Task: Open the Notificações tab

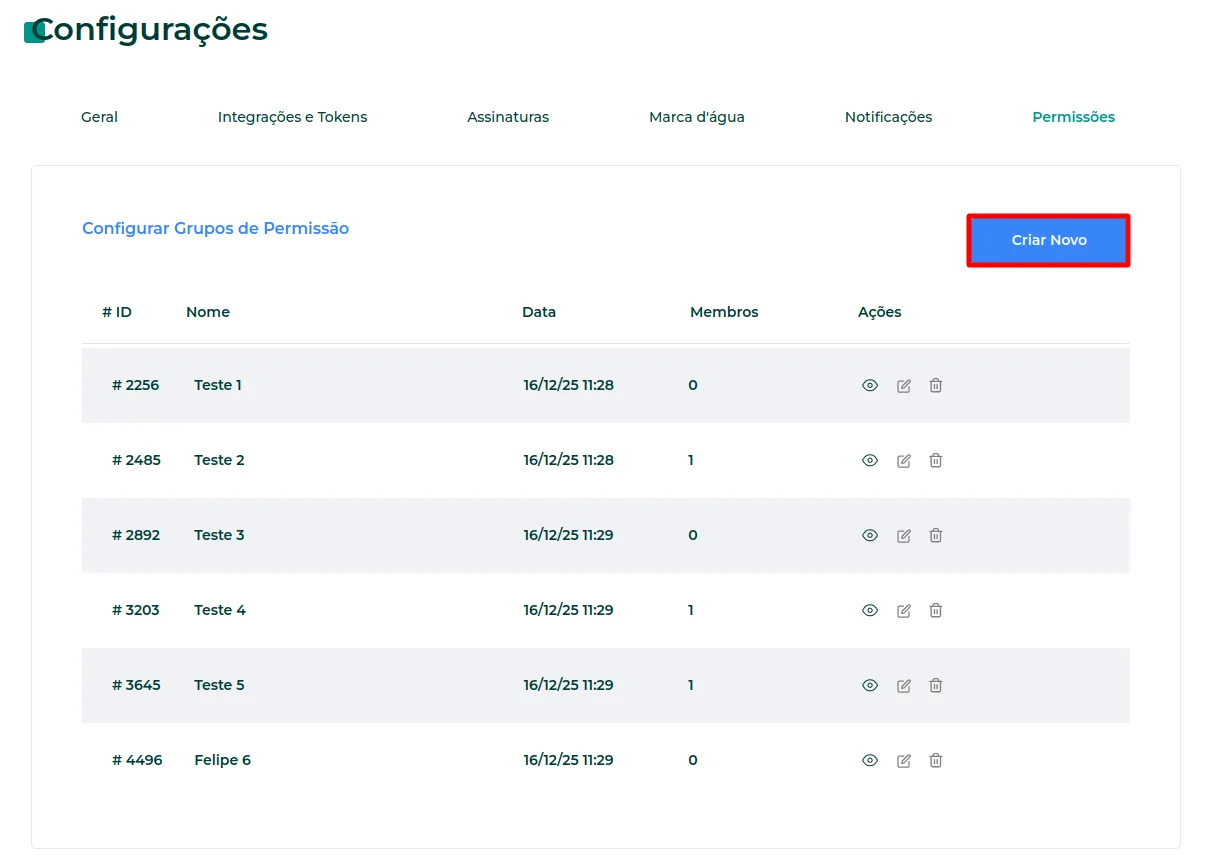Action: 888,117
